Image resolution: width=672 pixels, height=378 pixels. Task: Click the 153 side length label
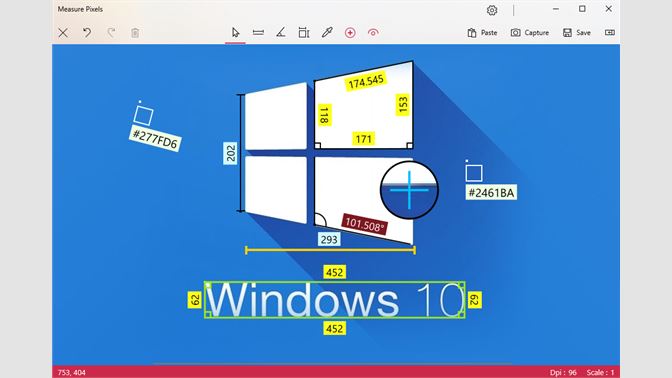pyautogui.click(x=403, y=105)
